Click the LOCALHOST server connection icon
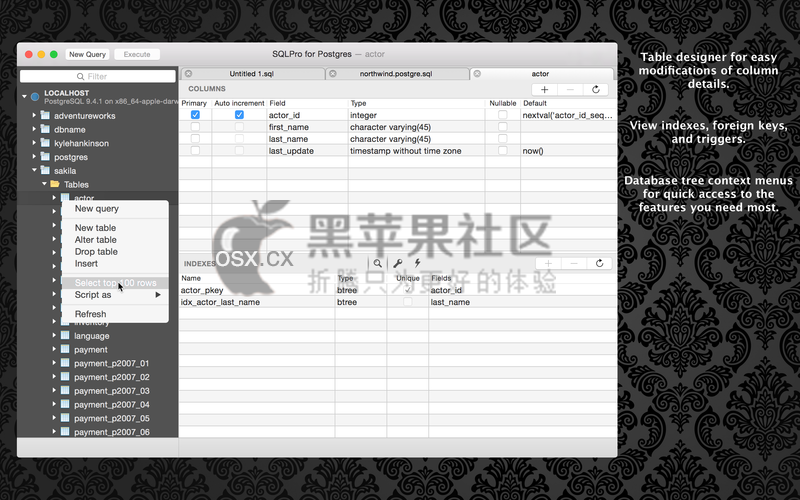 [35, 96]
